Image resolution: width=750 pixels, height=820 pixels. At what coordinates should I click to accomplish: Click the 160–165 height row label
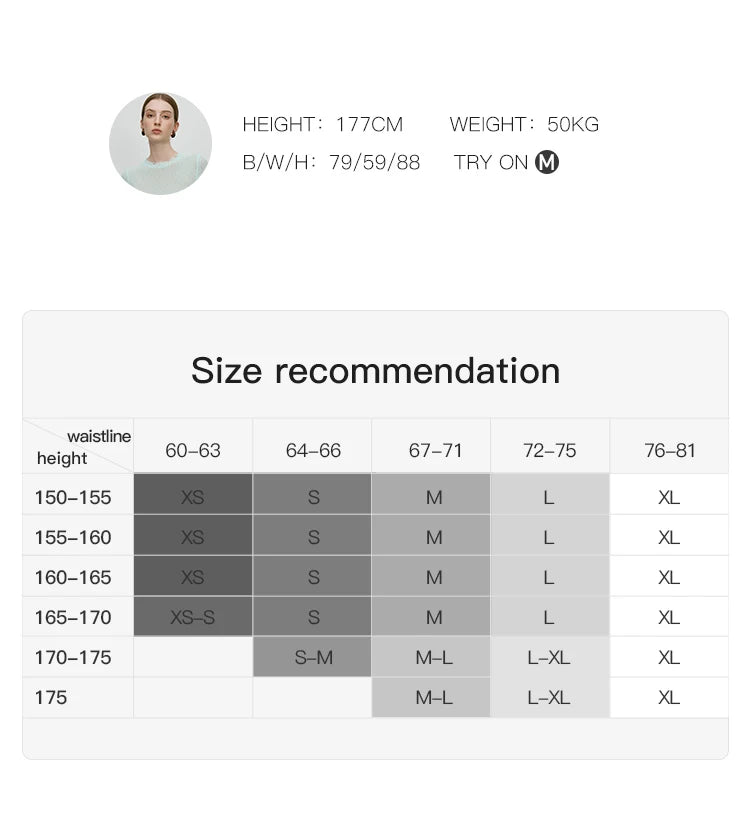73,577
